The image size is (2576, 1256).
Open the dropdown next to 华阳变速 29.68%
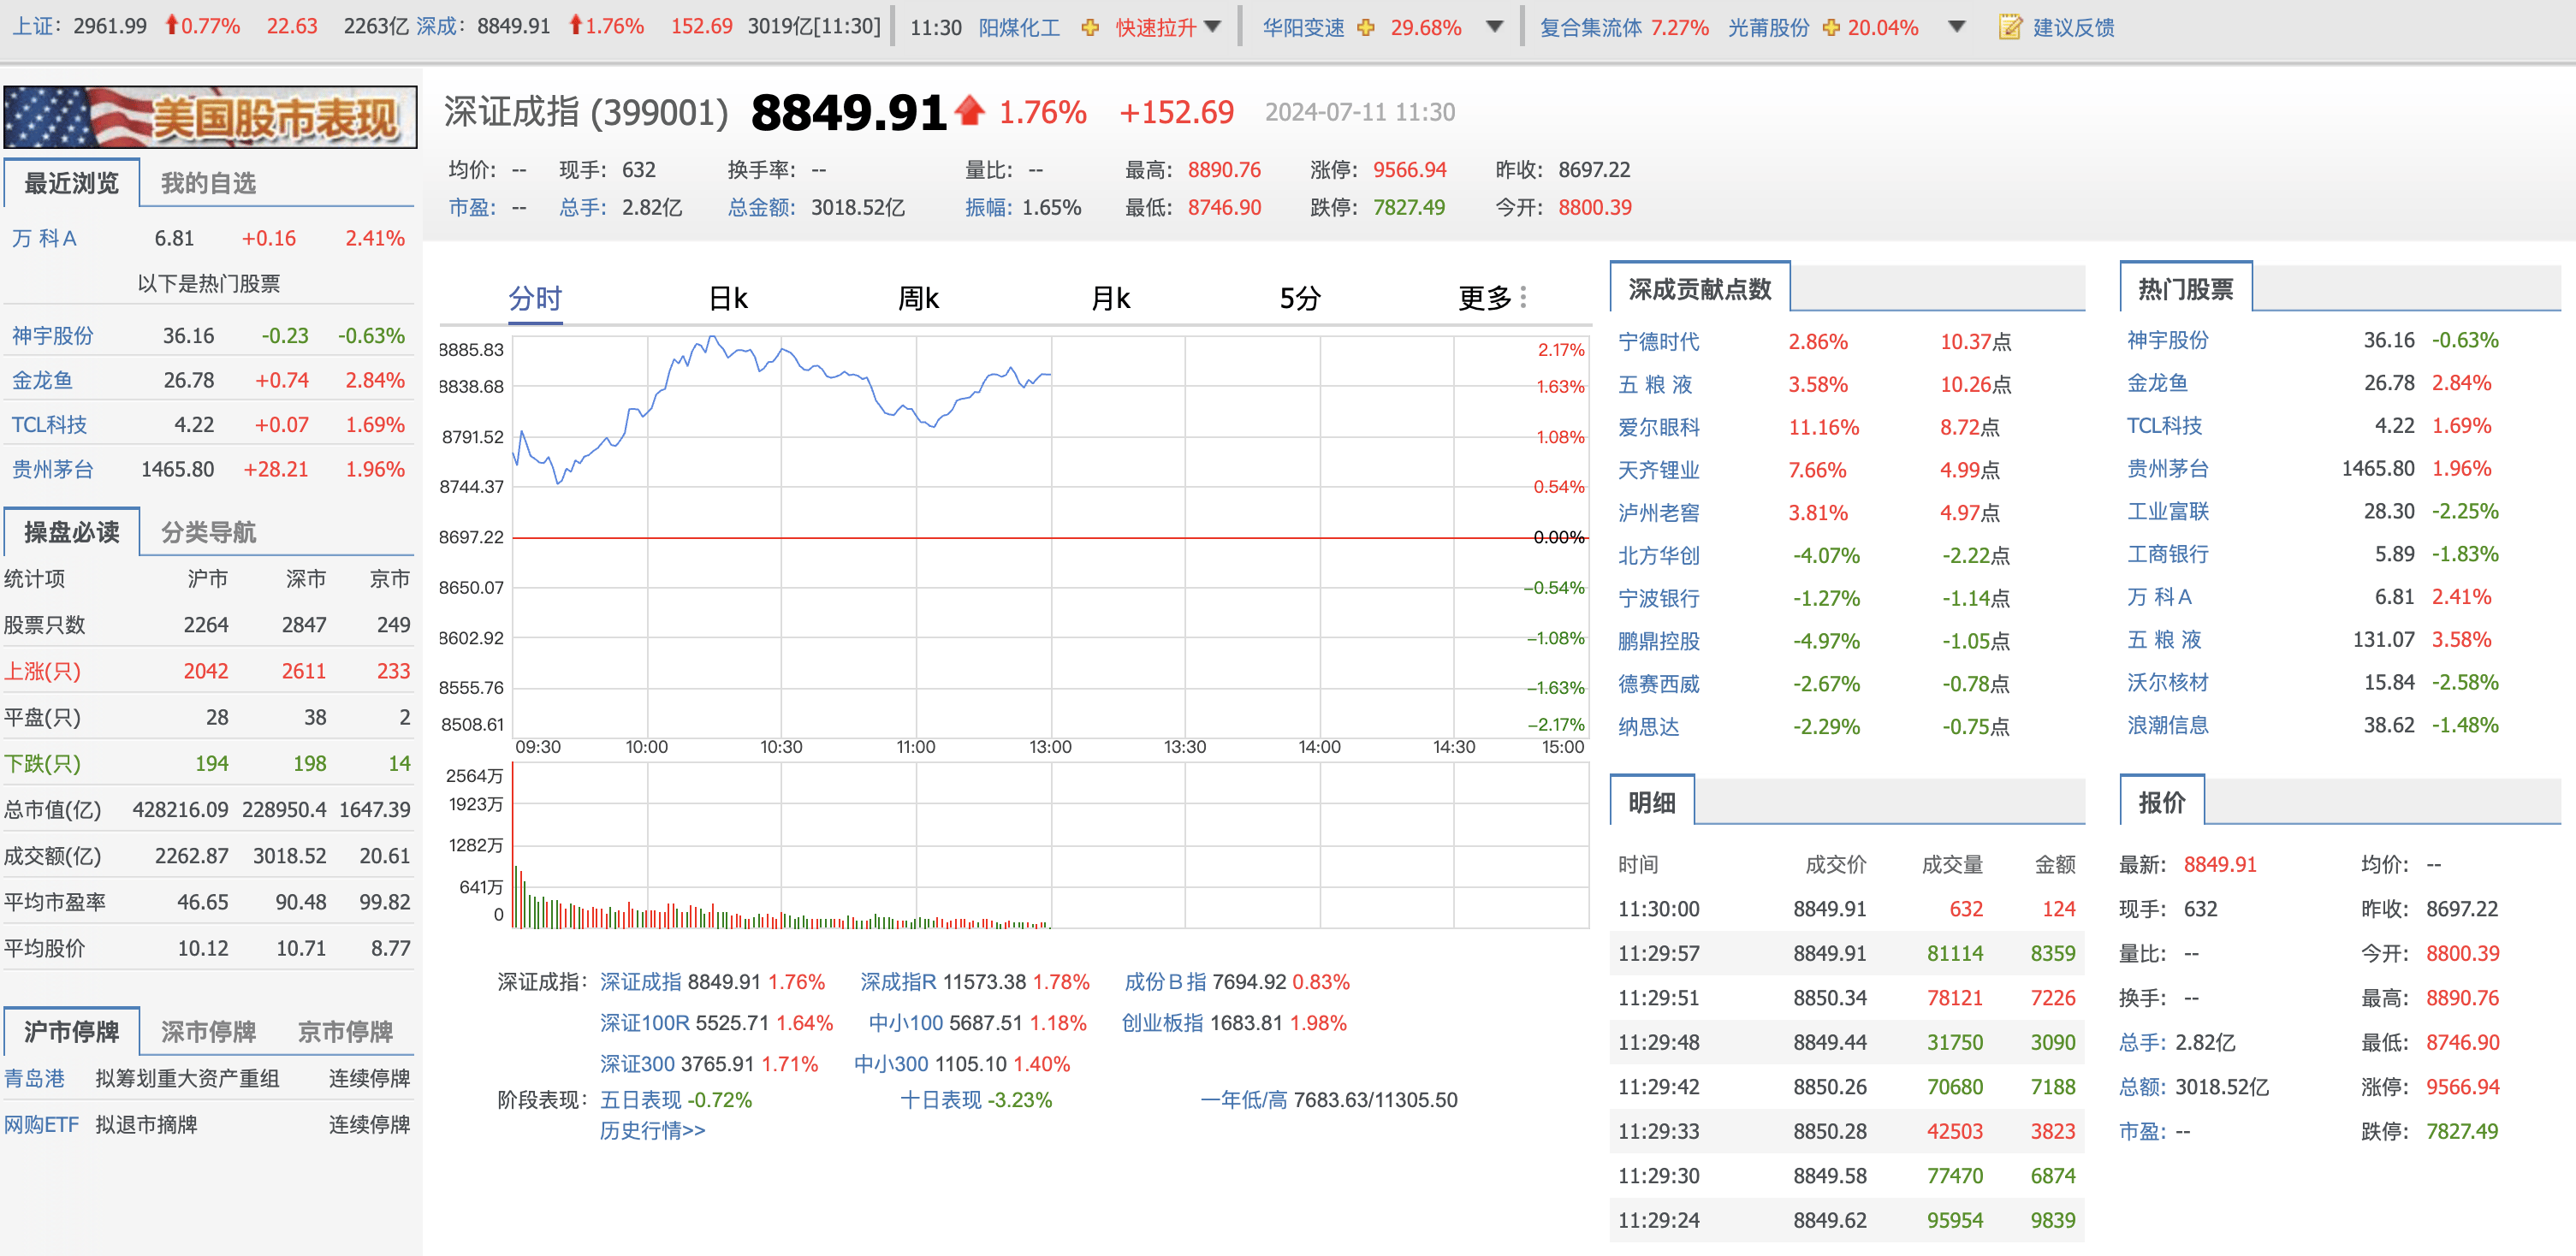point(1495,27)
